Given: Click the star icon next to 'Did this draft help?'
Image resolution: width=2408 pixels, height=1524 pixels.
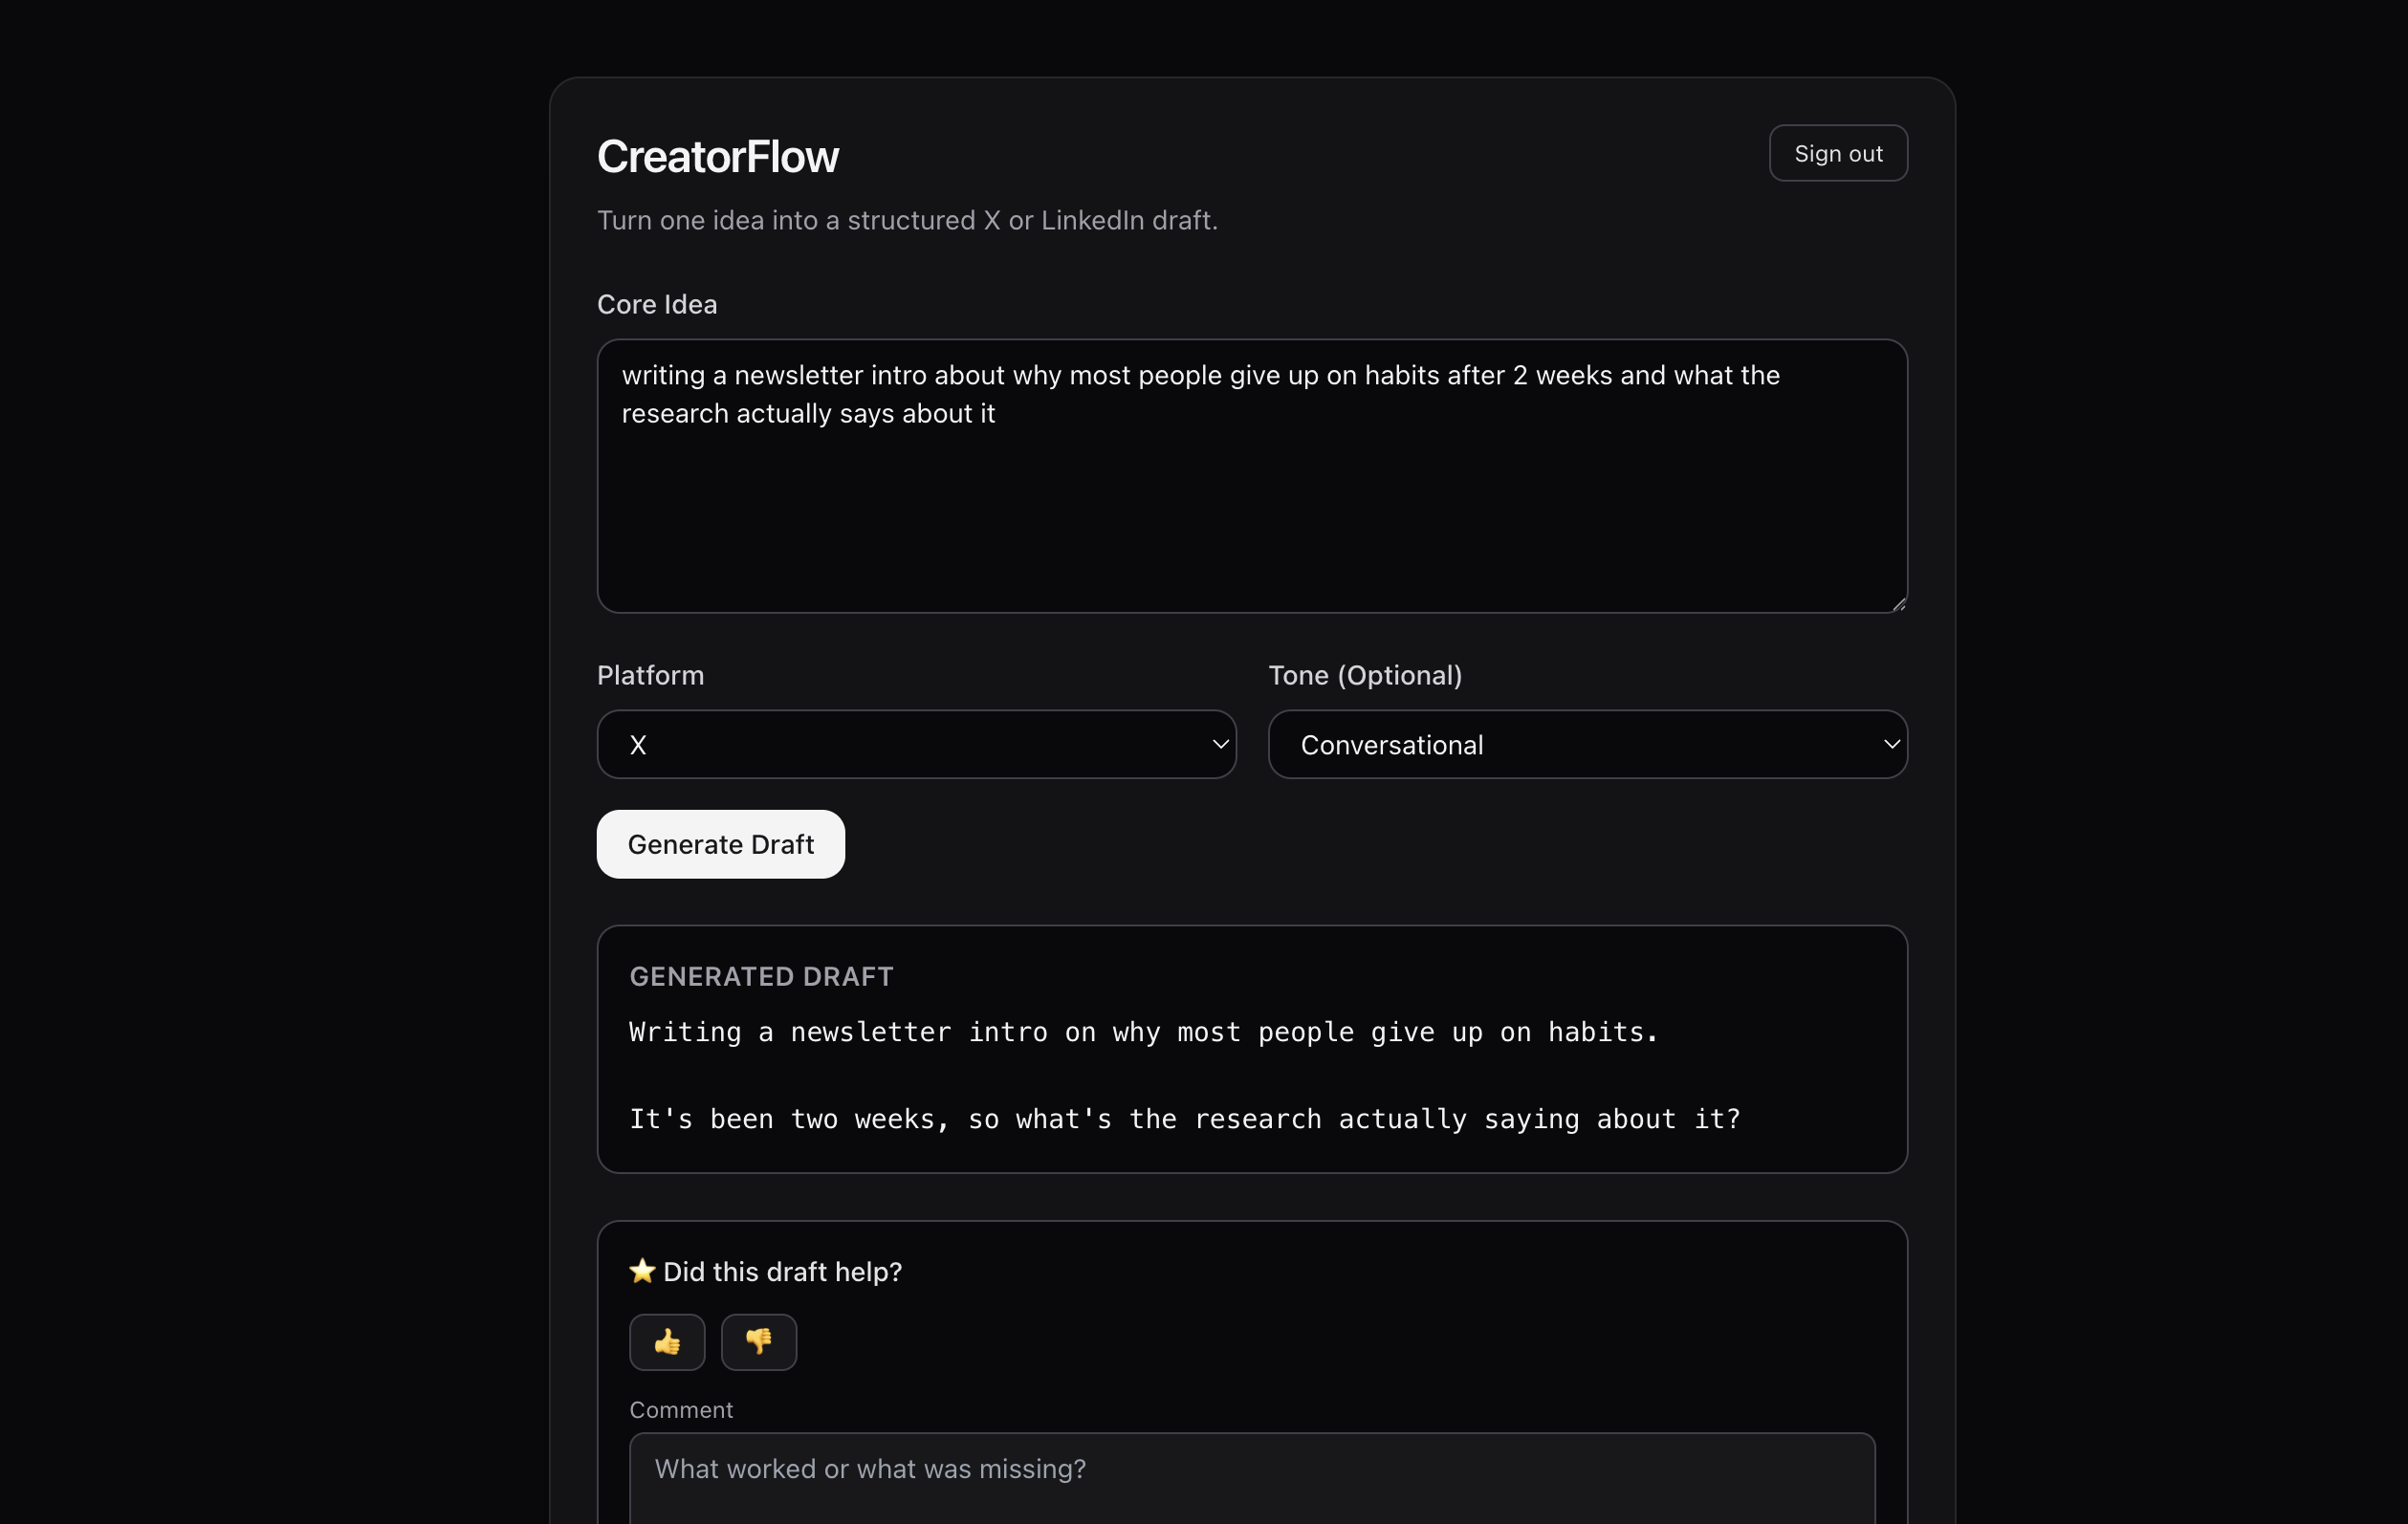Looking at the screenshot, I should (x=641, y=1270).
